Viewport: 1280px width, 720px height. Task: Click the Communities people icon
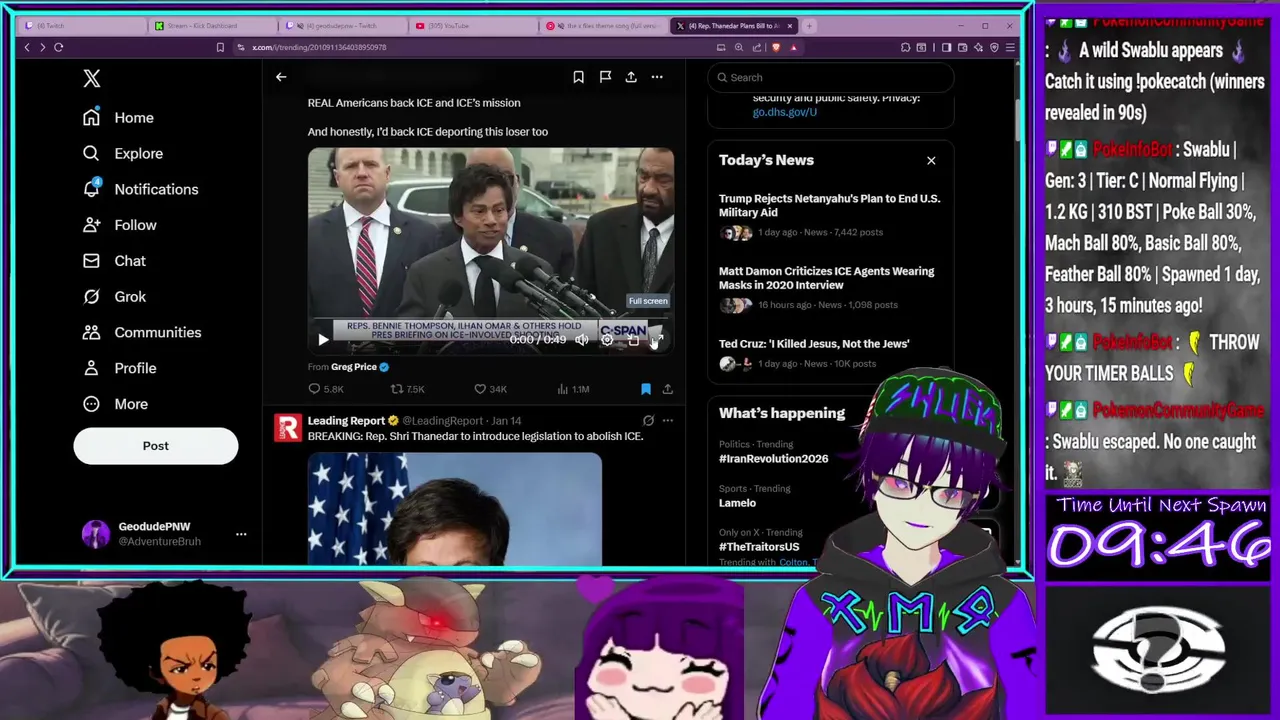[x=91, y=332]
